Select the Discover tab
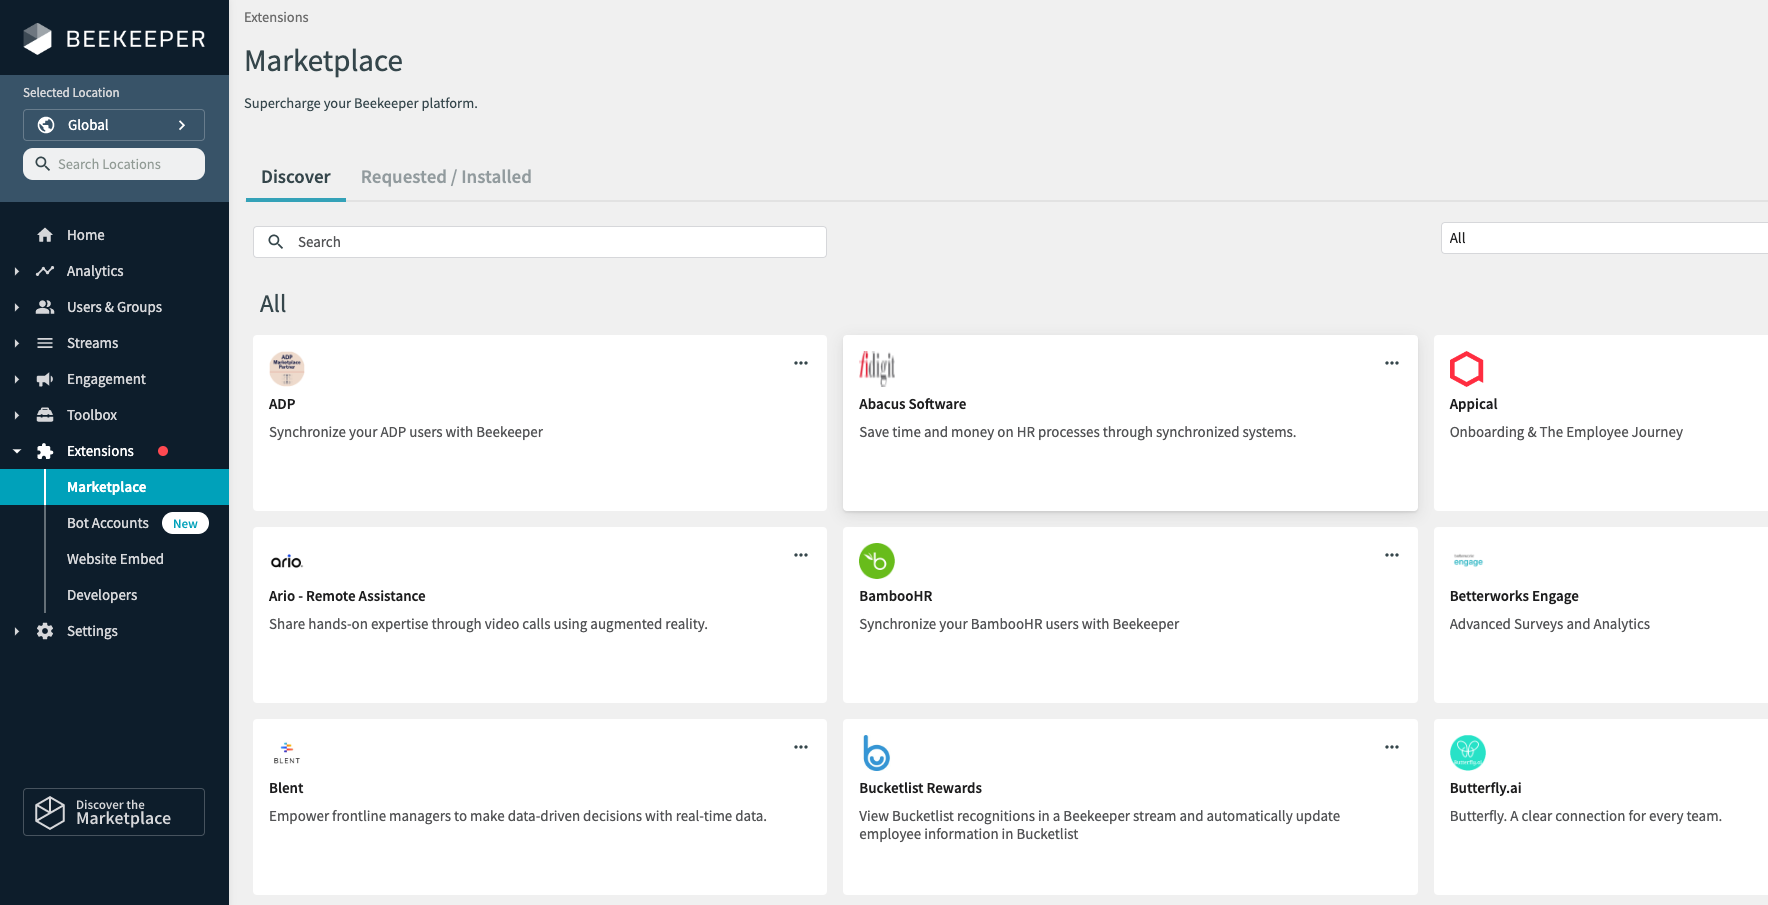Image resolution: width=1768 pixels, height=905 pixels. 295,176
